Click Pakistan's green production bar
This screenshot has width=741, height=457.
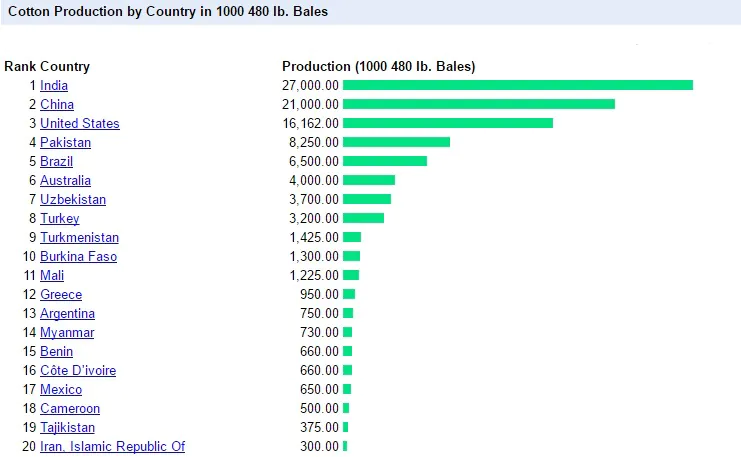(x=396, y=142)
